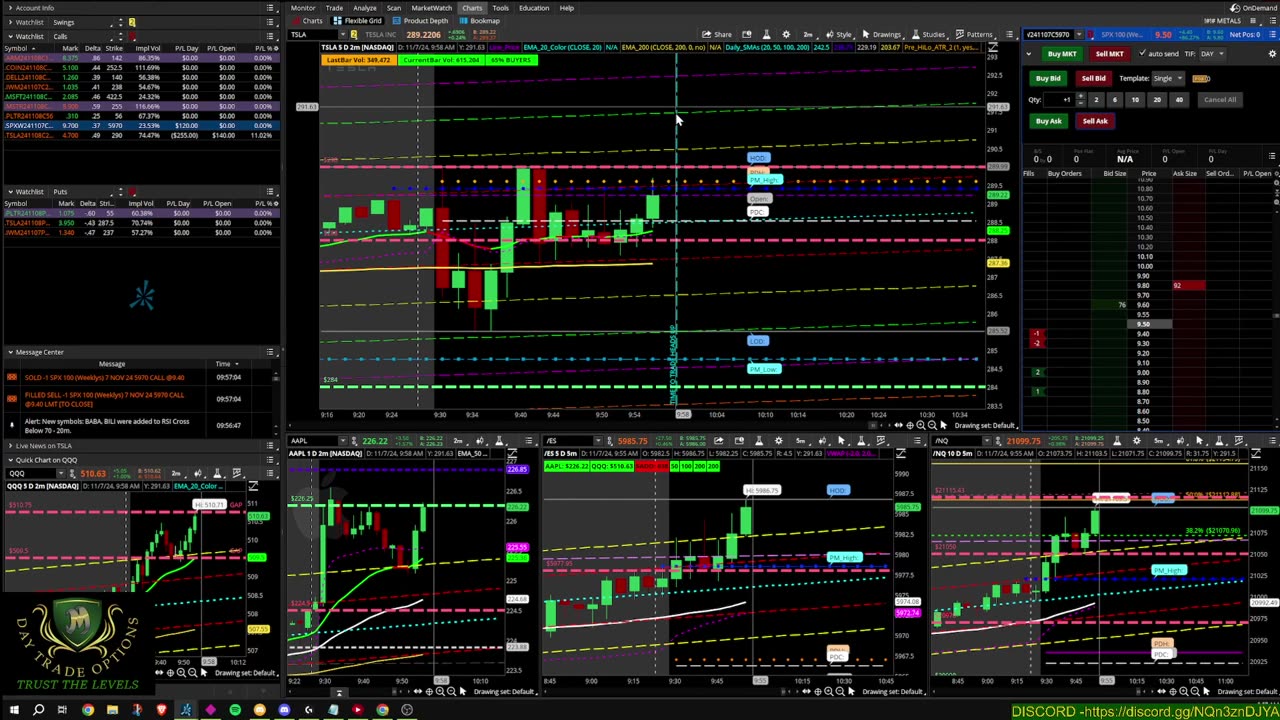This screenshot has width=1280, height=720.
Task: Click the Cancel All button
Action: tap(1219, 99)
